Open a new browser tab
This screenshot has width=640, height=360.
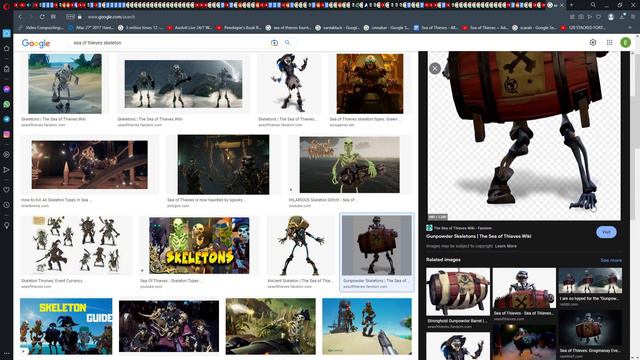pyautogui.click(x=571, y=5)
